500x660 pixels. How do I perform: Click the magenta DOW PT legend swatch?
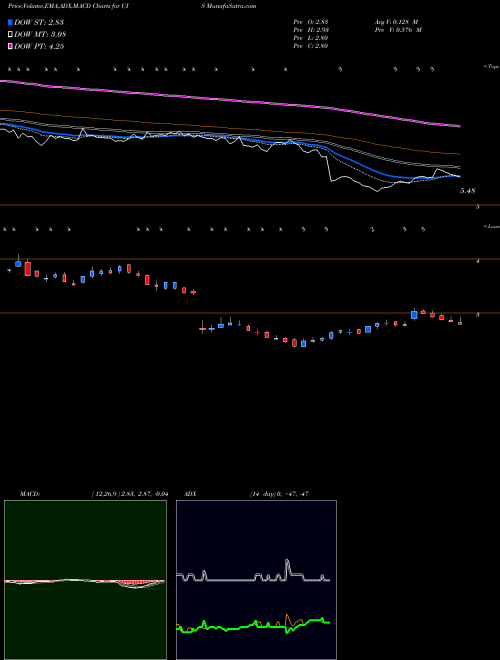(x=11, y=46)
